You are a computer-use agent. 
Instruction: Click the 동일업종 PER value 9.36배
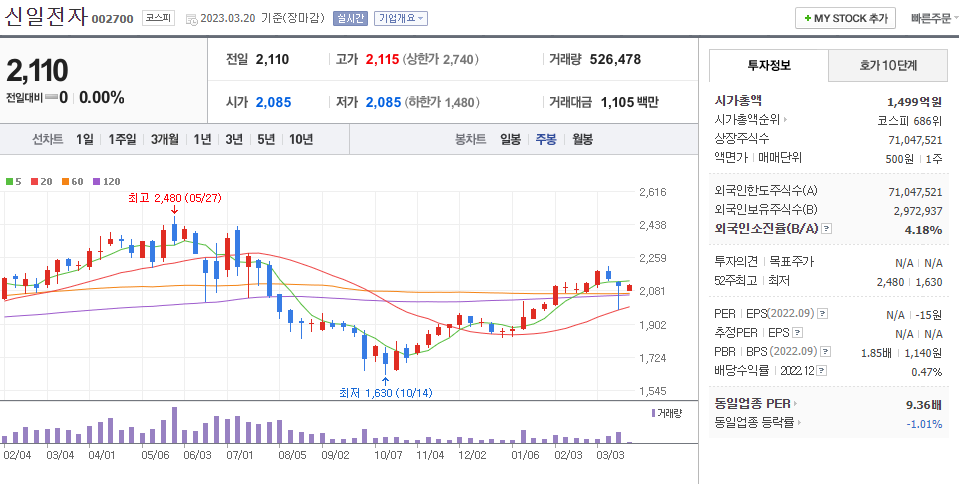[x=924, y=404]
